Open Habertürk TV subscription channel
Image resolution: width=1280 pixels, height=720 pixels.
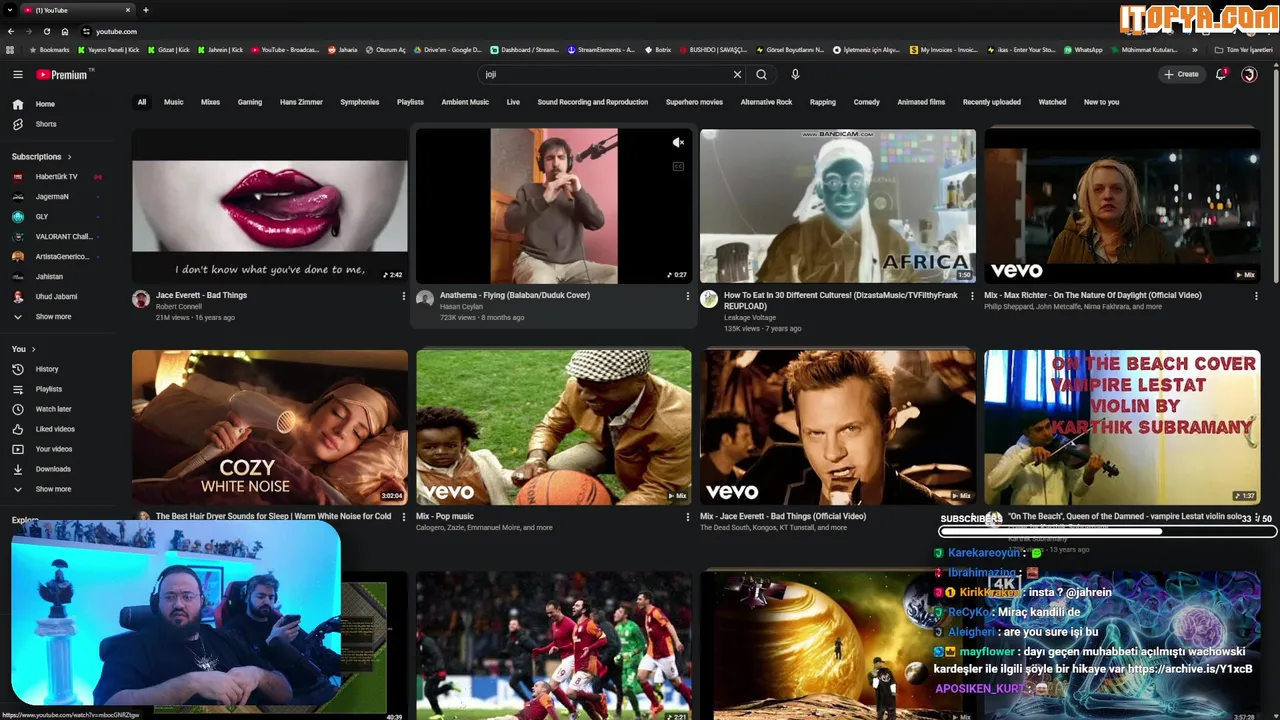56,177
